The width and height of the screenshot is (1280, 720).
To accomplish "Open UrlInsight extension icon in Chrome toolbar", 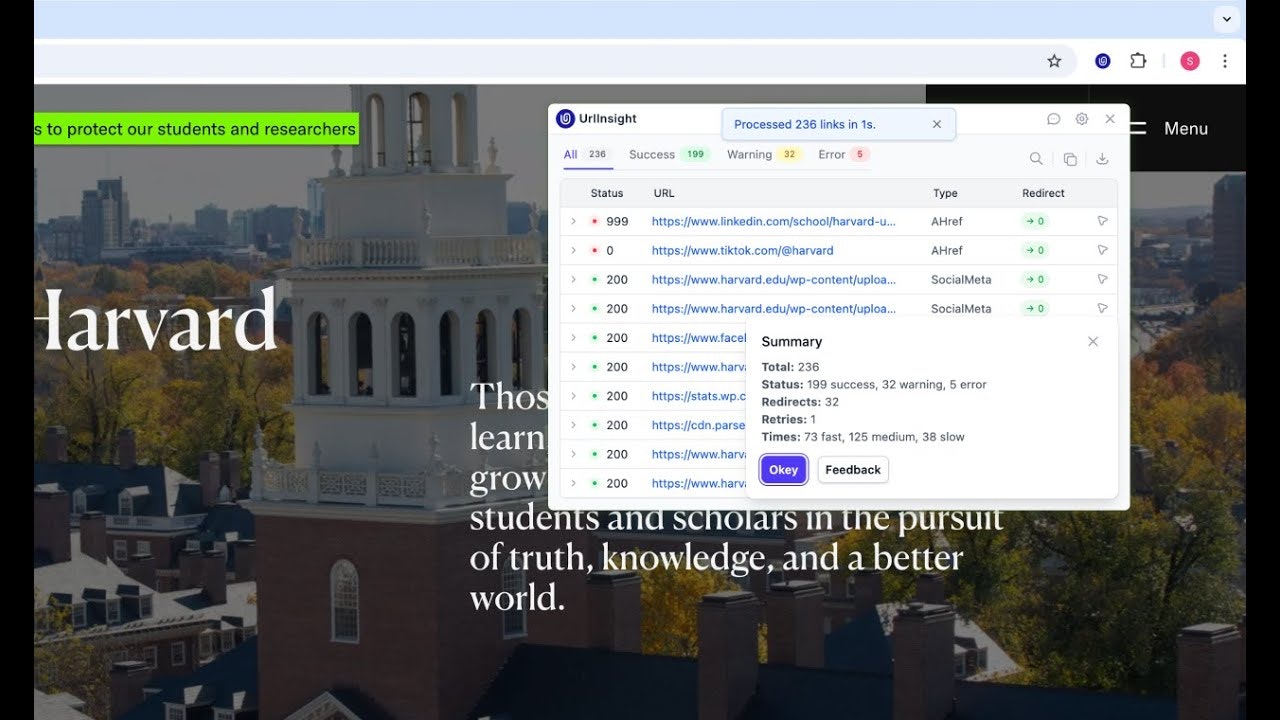I will point(1102,61).
